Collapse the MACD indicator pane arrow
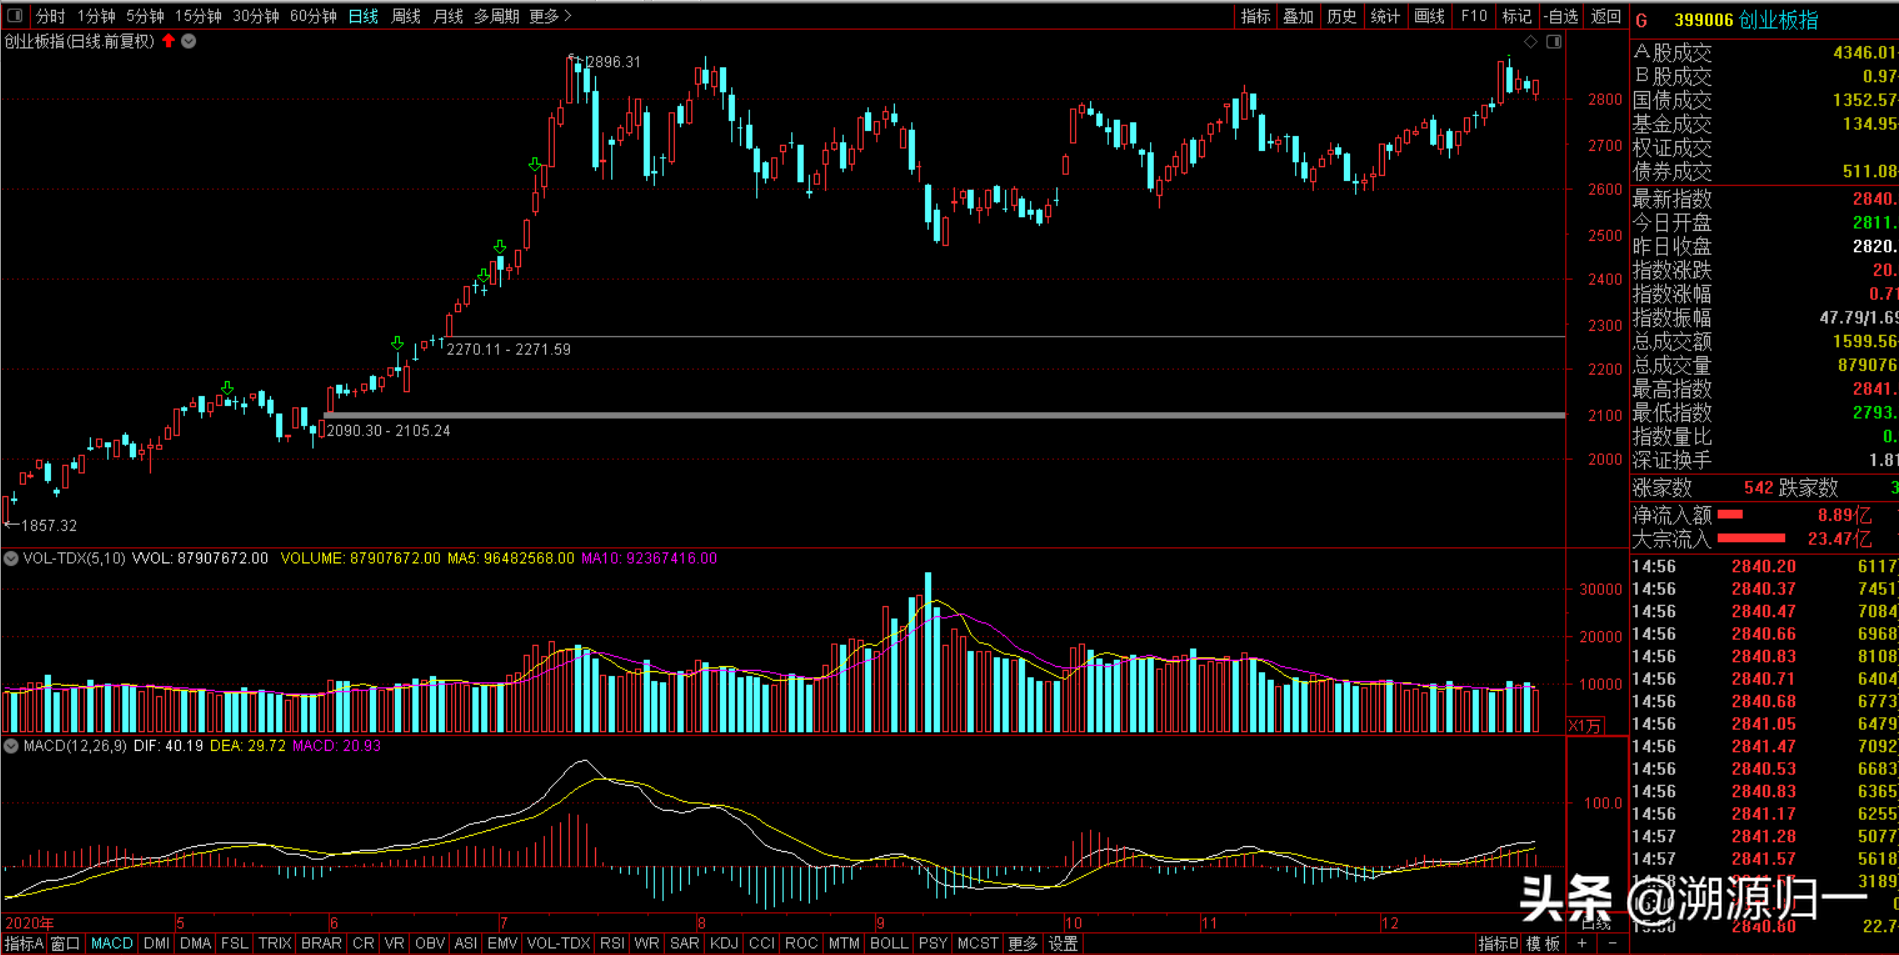This screenshot has width=1899, height=955. coord(11,745)
